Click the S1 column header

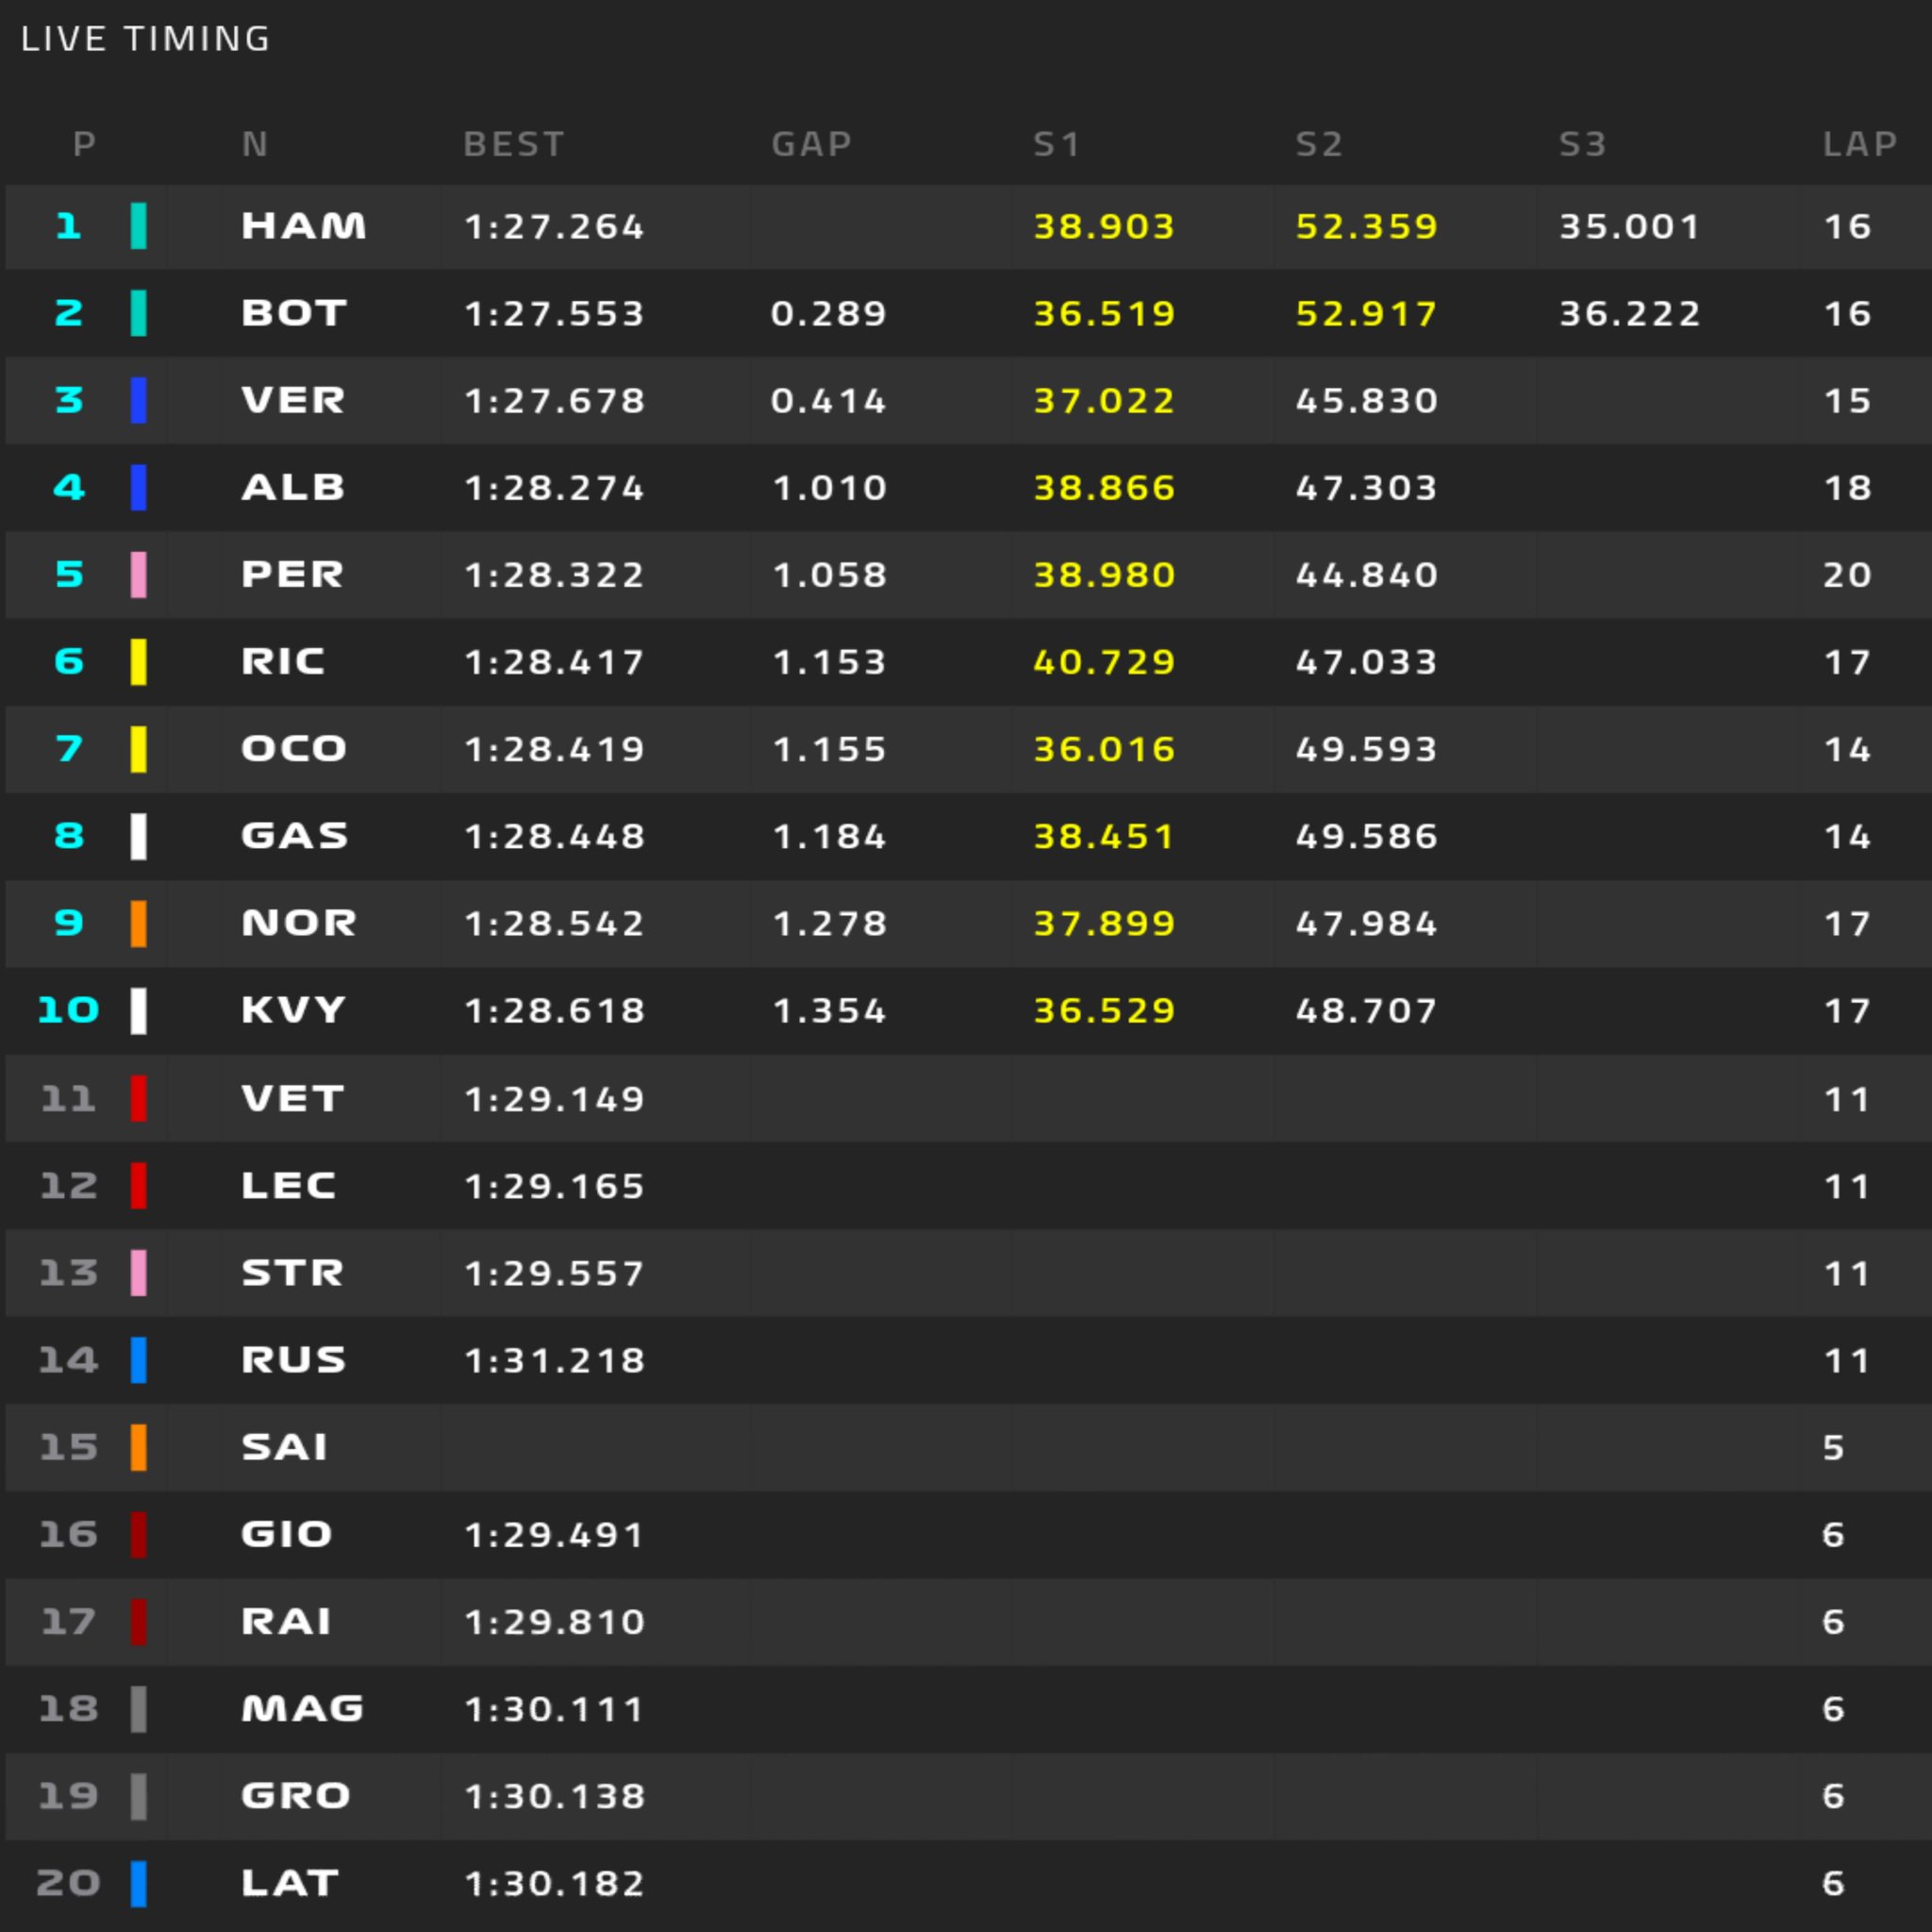click(x=1056, y=144)
